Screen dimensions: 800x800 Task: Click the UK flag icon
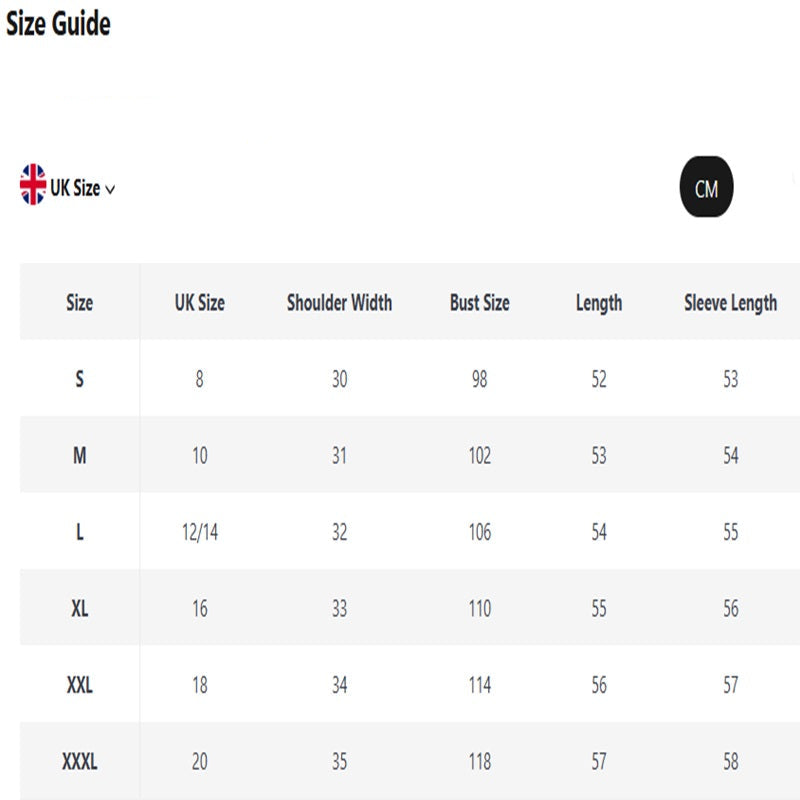coord(33,185)
